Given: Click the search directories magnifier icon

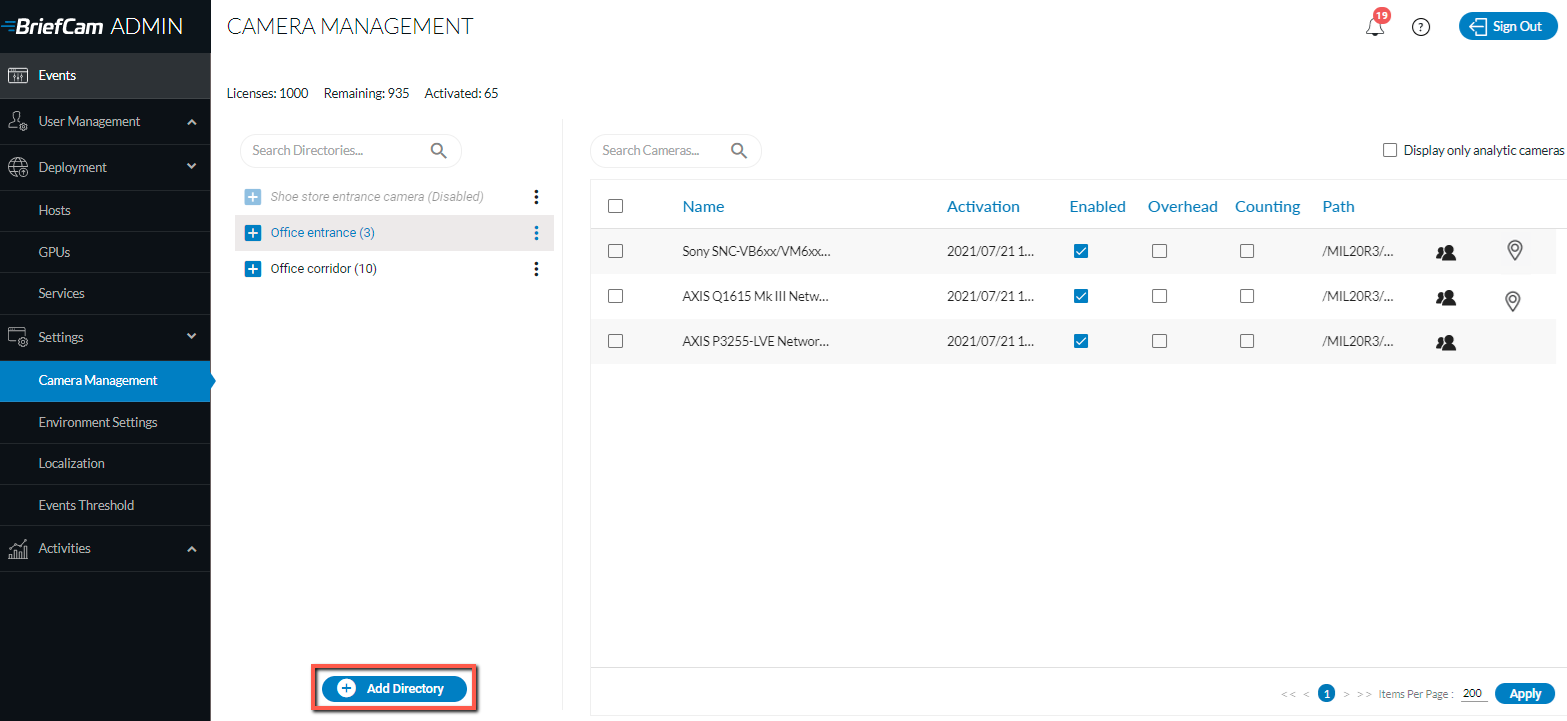Looking at the screenshot, I should (438, 151).
